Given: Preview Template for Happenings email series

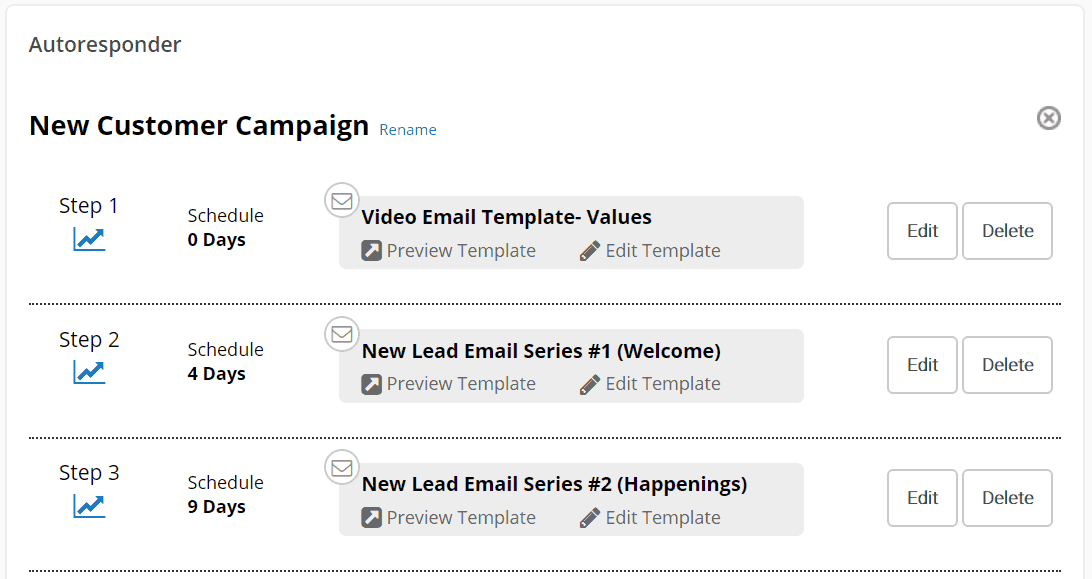Looking at the screenshot, I should point(448,518).
